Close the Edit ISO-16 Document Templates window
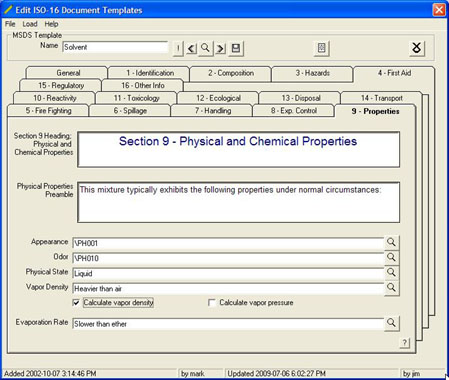 click(439, 10)
